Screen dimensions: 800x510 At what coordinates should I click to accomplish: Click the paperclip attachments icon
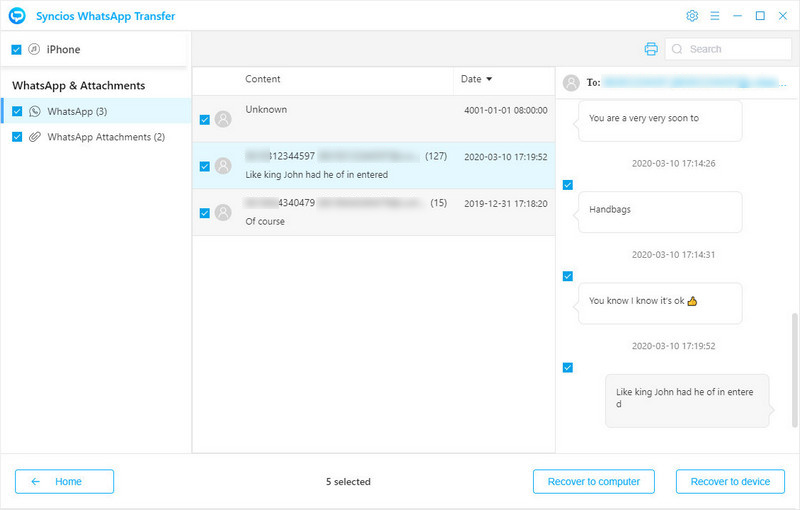coord(35,137)
